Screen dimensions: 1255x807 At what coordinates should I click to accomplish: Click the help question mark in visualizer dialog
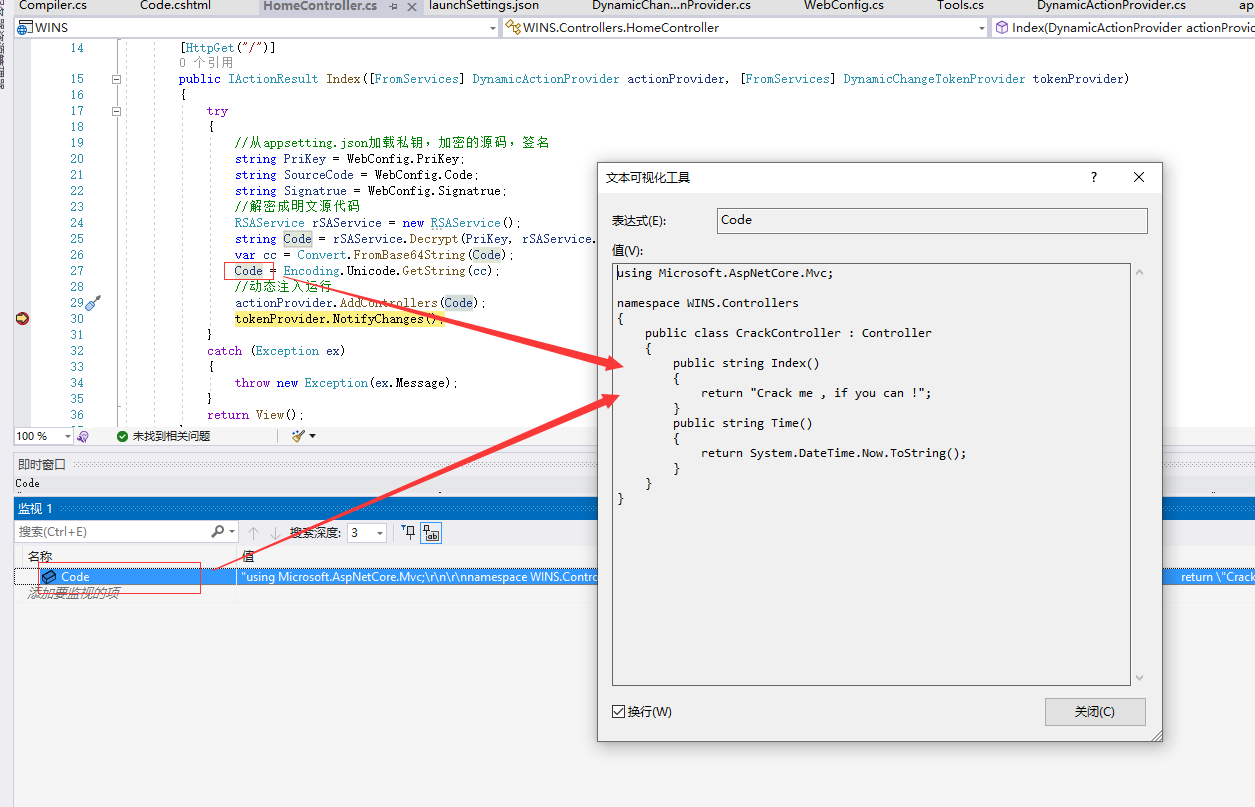1094,177
